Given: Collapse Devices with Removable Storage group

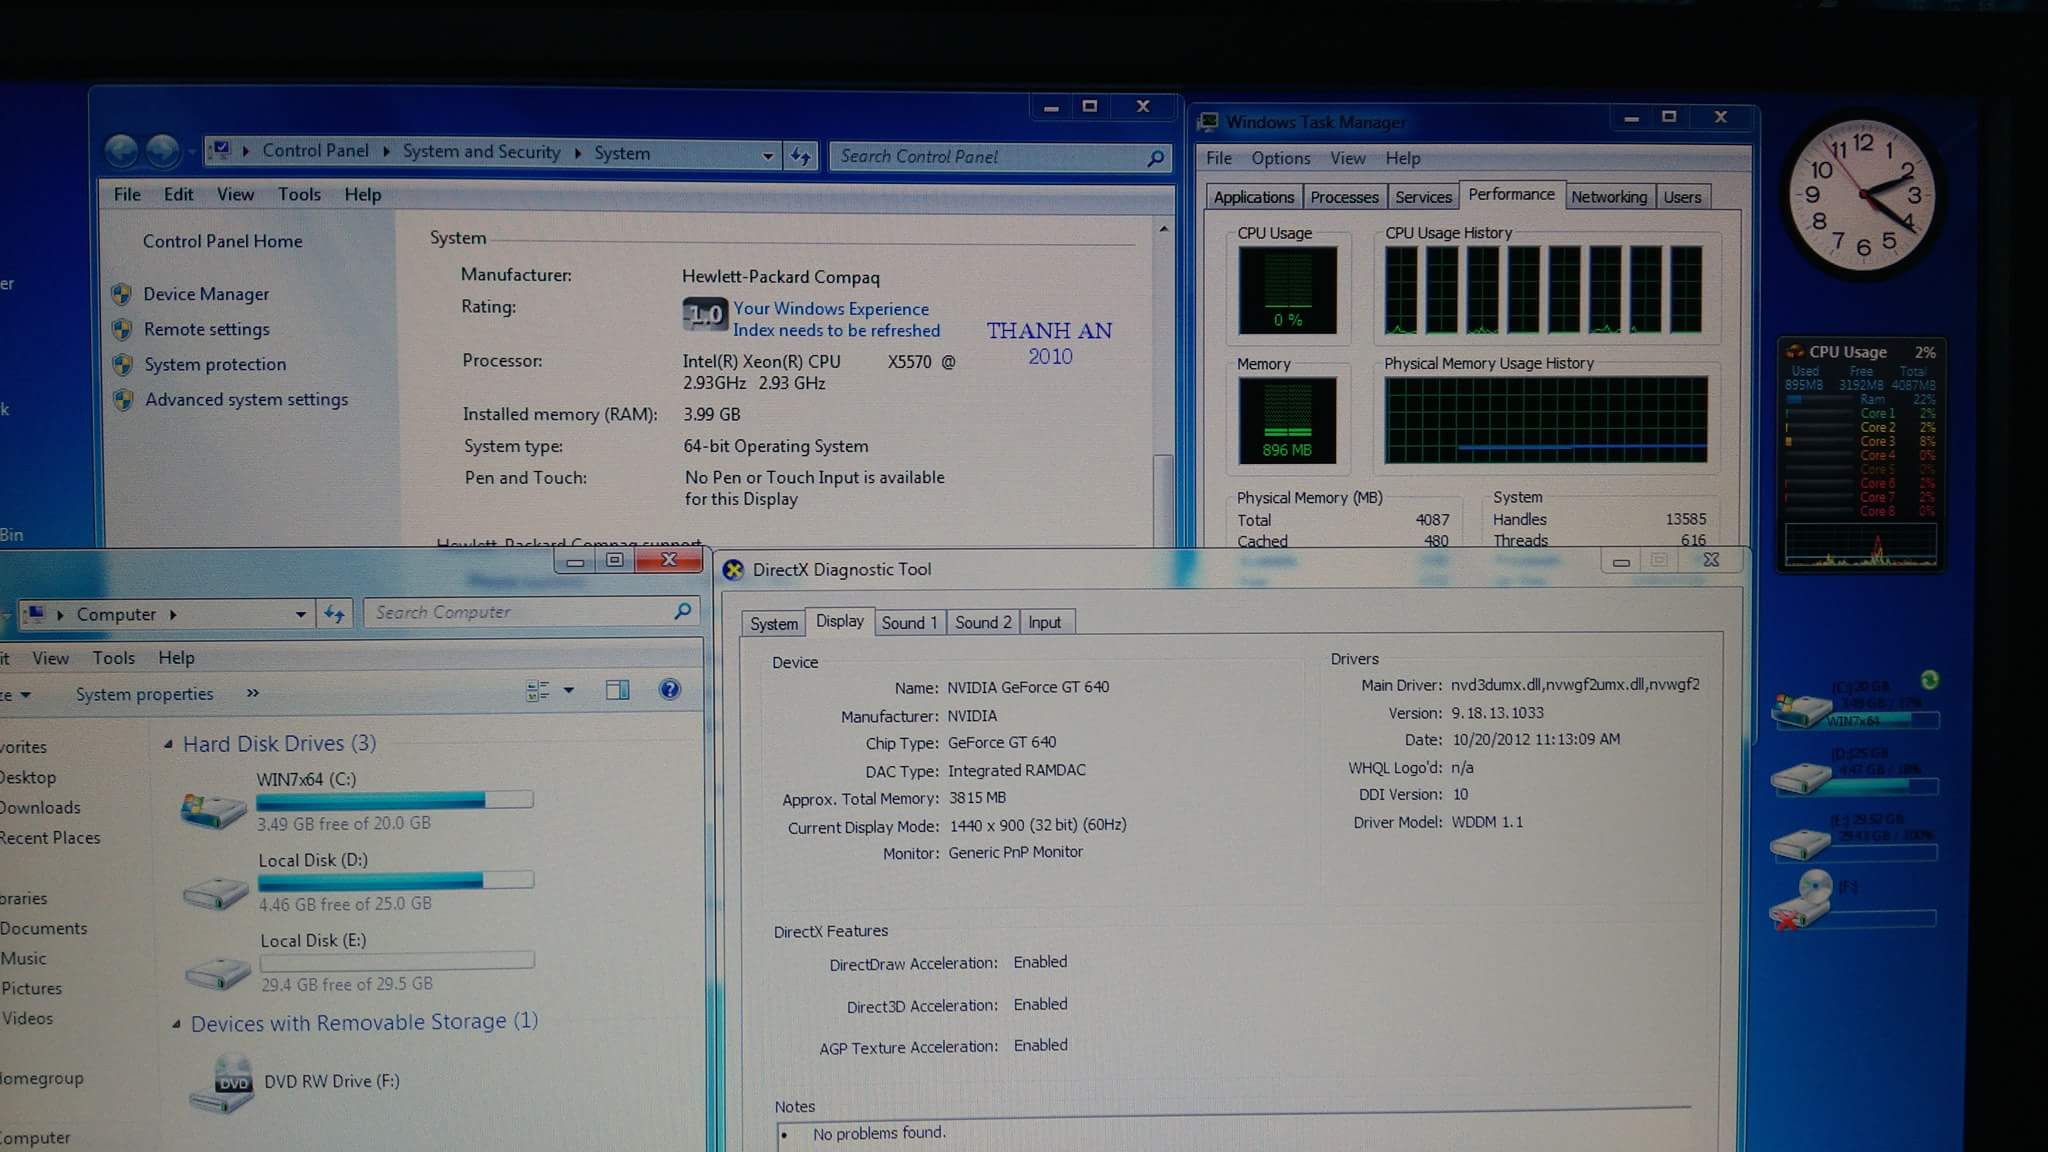Looking at the screenshot, I should (x=176, y=1024).
